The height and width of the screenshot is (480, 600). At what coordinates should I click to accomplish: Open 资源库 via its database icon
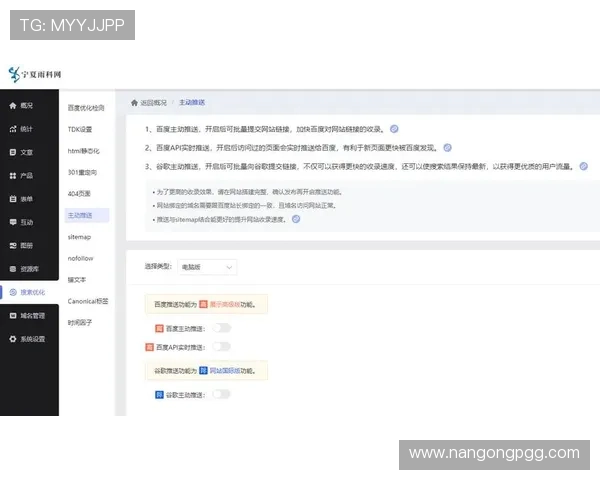click(13, 269)
